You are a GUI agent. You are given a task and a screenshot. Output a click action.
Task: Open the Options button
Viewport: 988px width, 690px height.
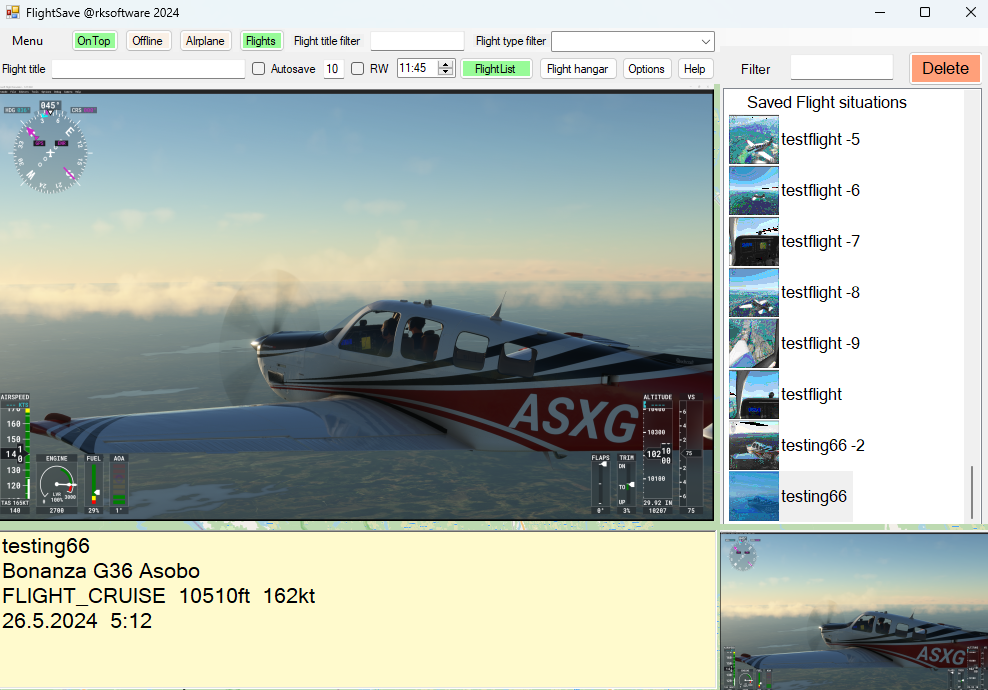coord(647,69)
